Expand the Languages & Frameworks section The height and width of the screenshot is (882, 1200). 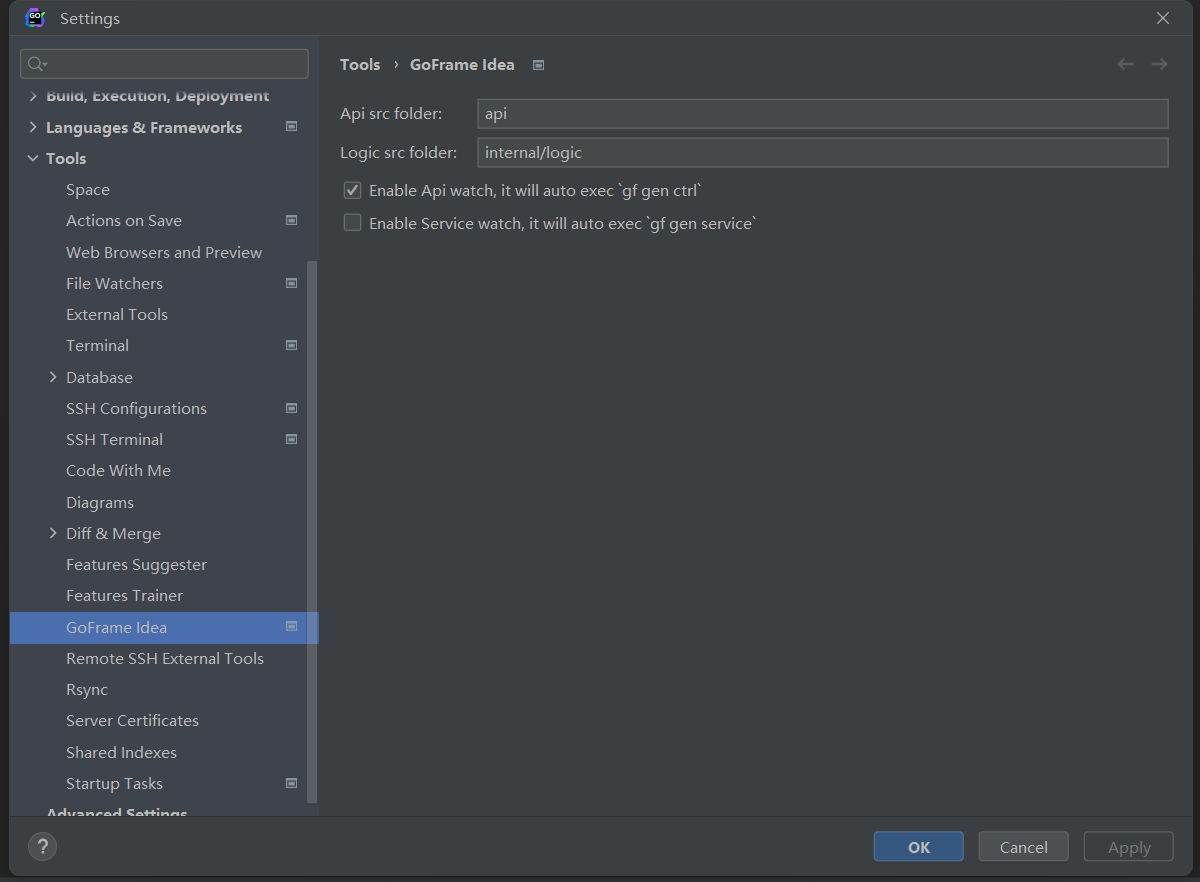click(x=33, y=127)
